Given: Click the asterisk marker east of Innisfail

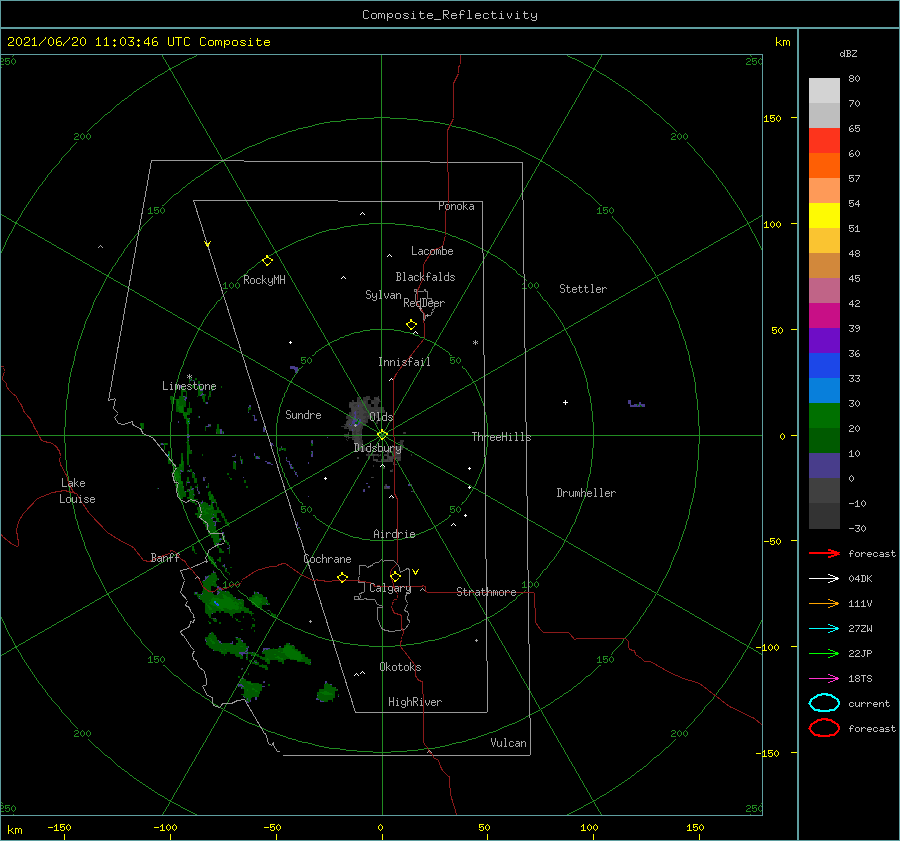Looking at the screenshot, I should pyautogui.click(x=475, y=343).
